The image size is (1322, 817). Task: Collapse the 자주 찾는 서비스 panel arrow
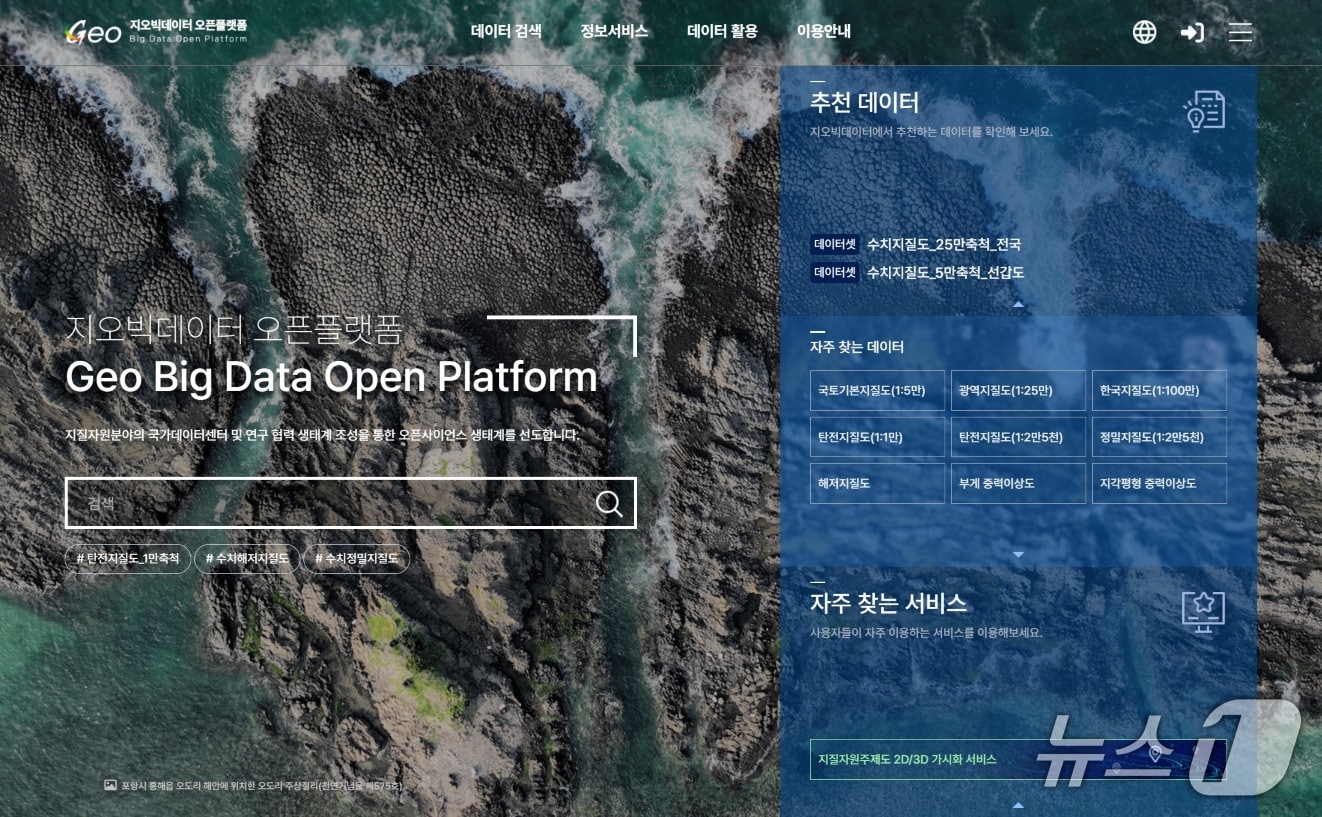coord(1018,804)
